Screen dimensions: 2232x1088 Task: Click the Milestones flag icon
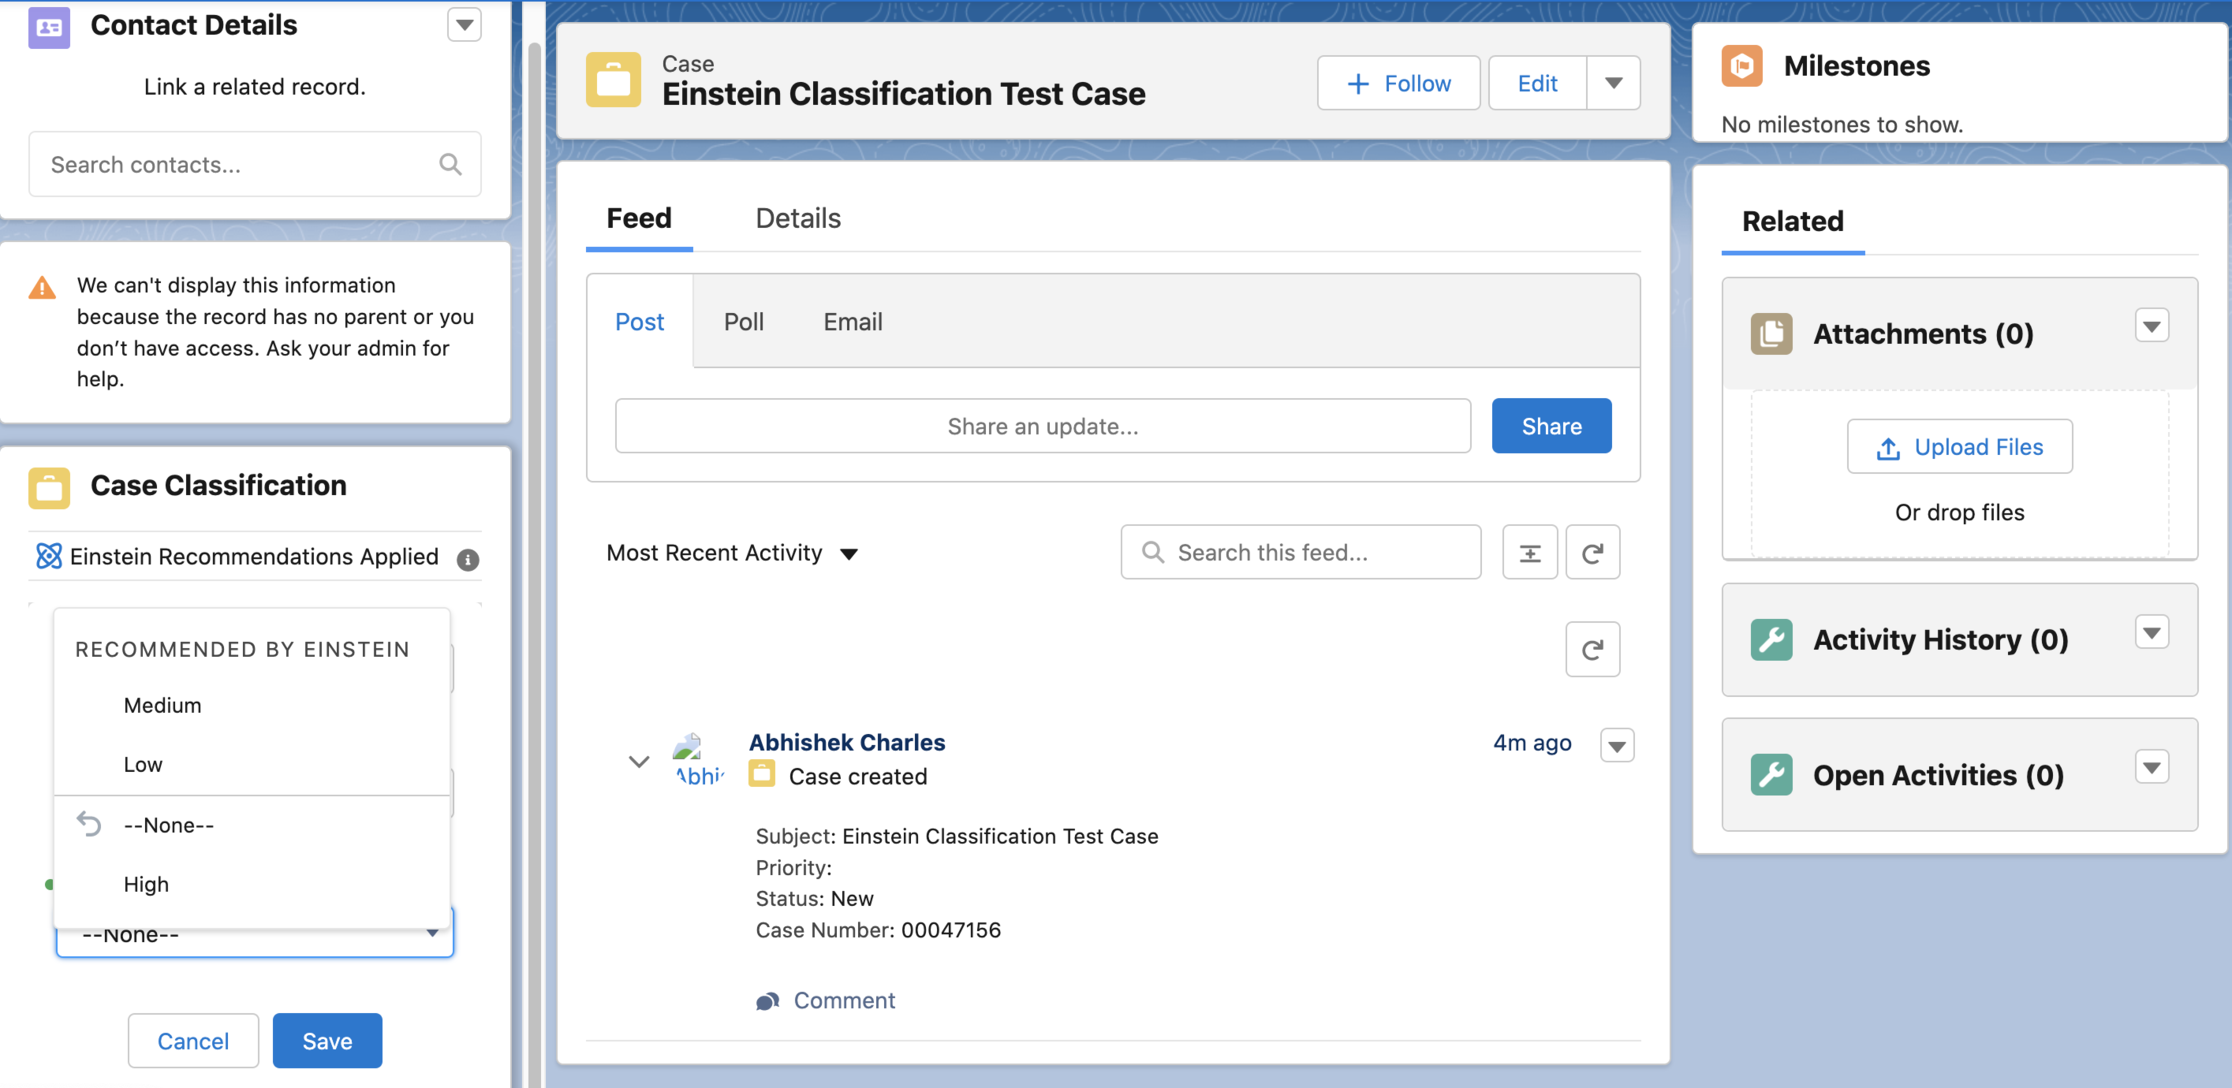(x=1742, y=66)
